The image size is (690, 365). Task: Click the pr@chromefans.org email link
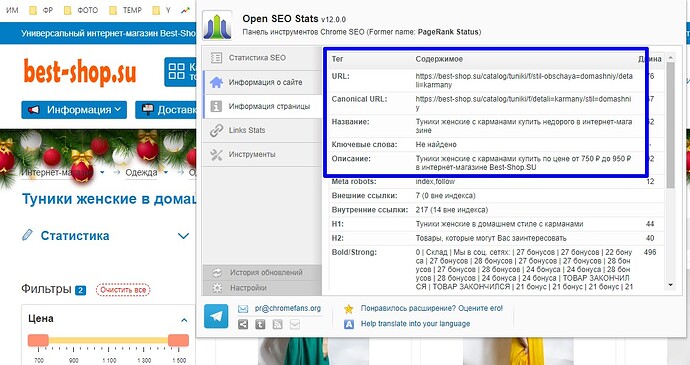tap(288, 309)
